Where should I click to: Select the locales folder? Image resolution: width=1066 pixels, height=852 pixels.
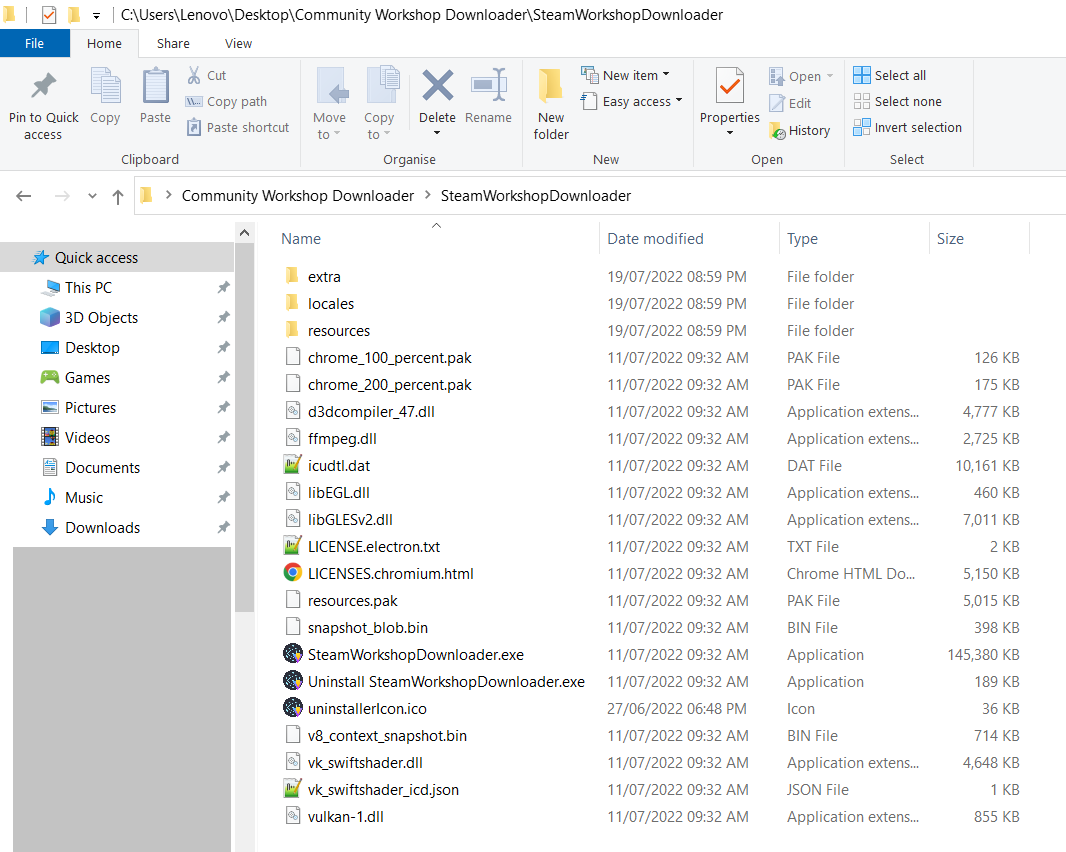pyautogui.click(x=330, y=303)
